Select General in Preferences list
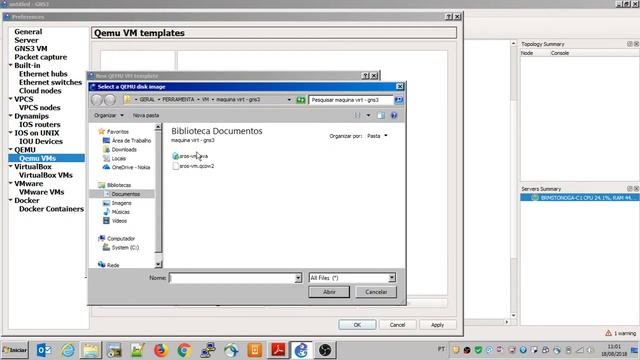Image resolution: width=640 pixels, height=360 pixels. pyautogui.click(x=28, y=31)
